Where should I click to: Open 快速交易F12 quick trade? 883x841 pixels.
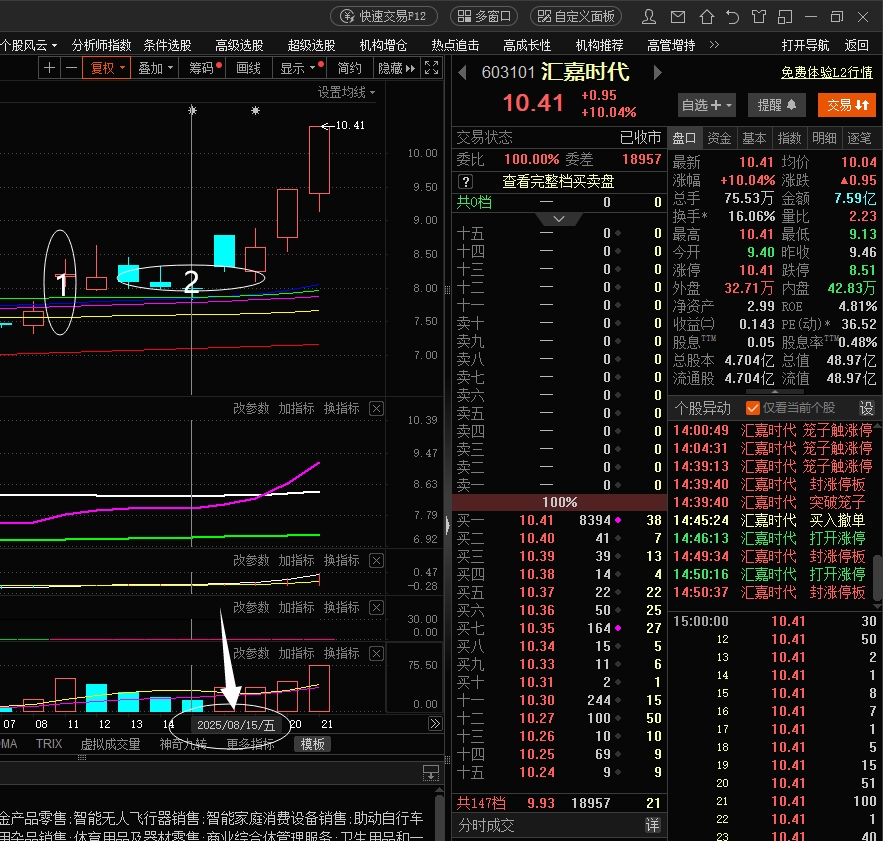click(x=384, y=16)
